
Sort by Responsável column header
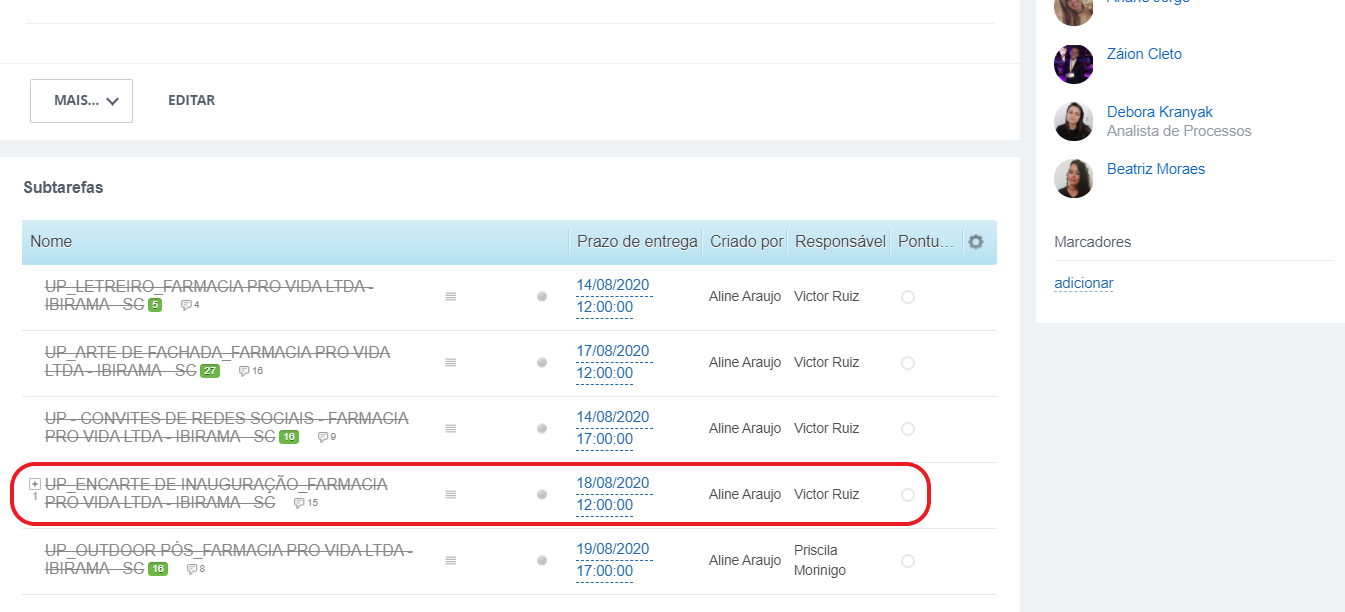tap(840, 242)
